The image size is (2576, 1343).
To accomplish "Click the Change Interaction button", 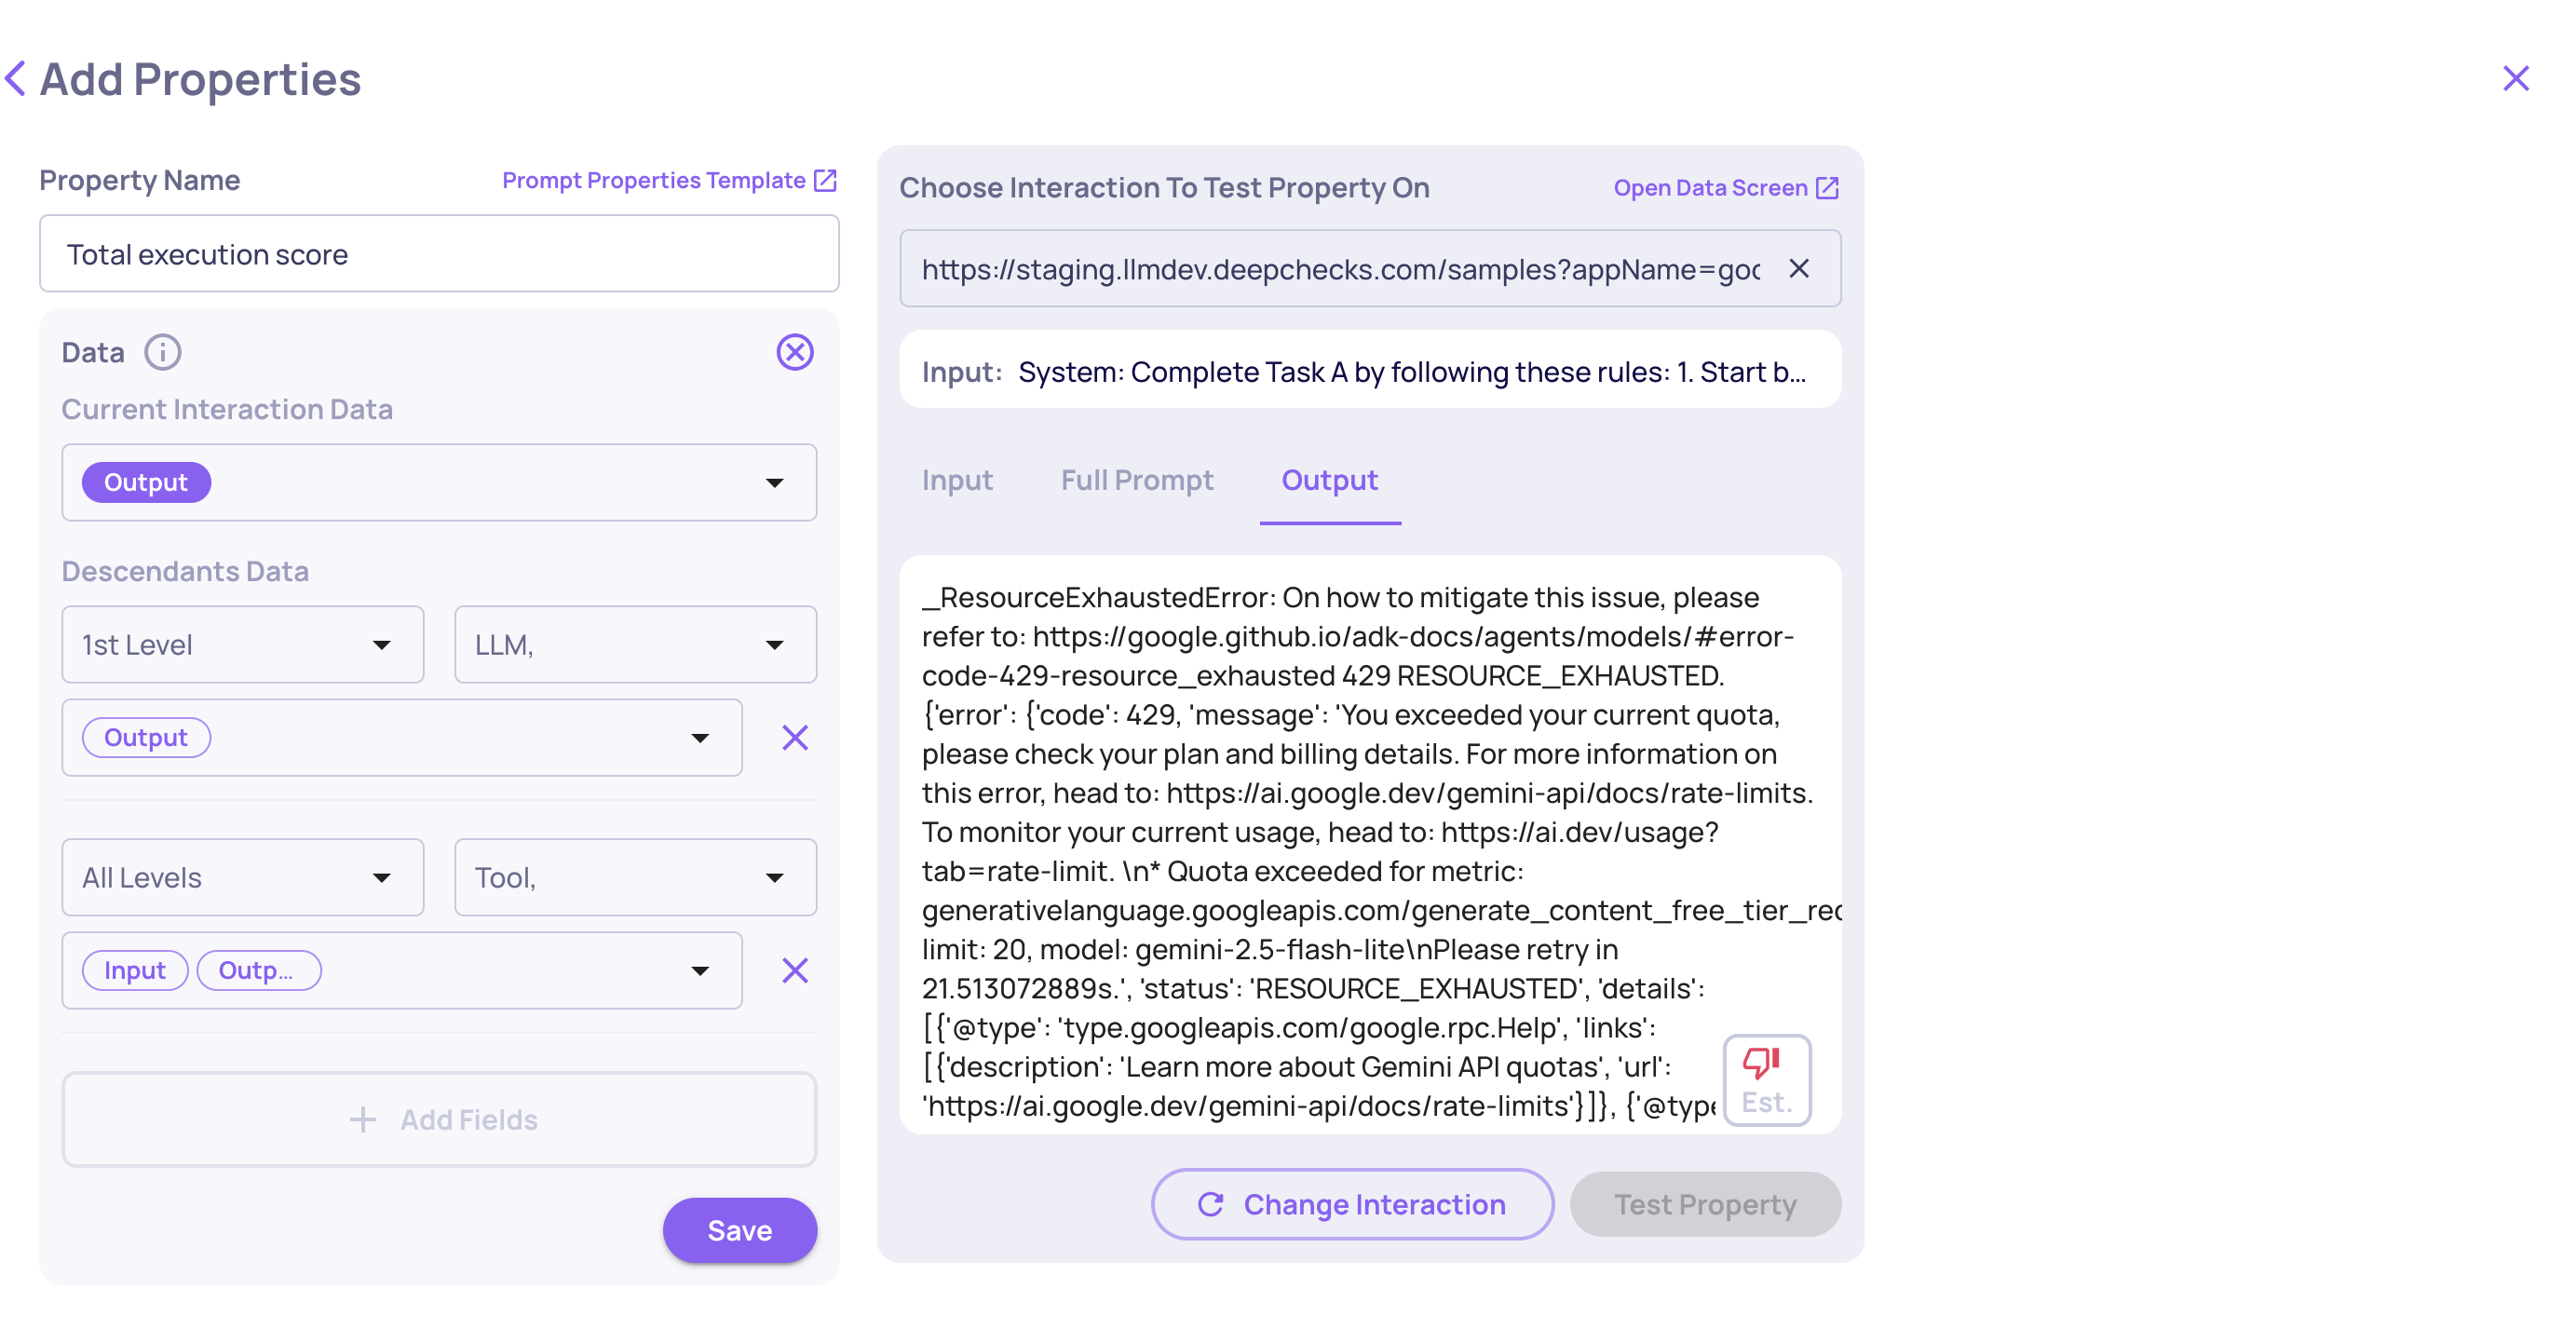I will coord(1352,1205).
